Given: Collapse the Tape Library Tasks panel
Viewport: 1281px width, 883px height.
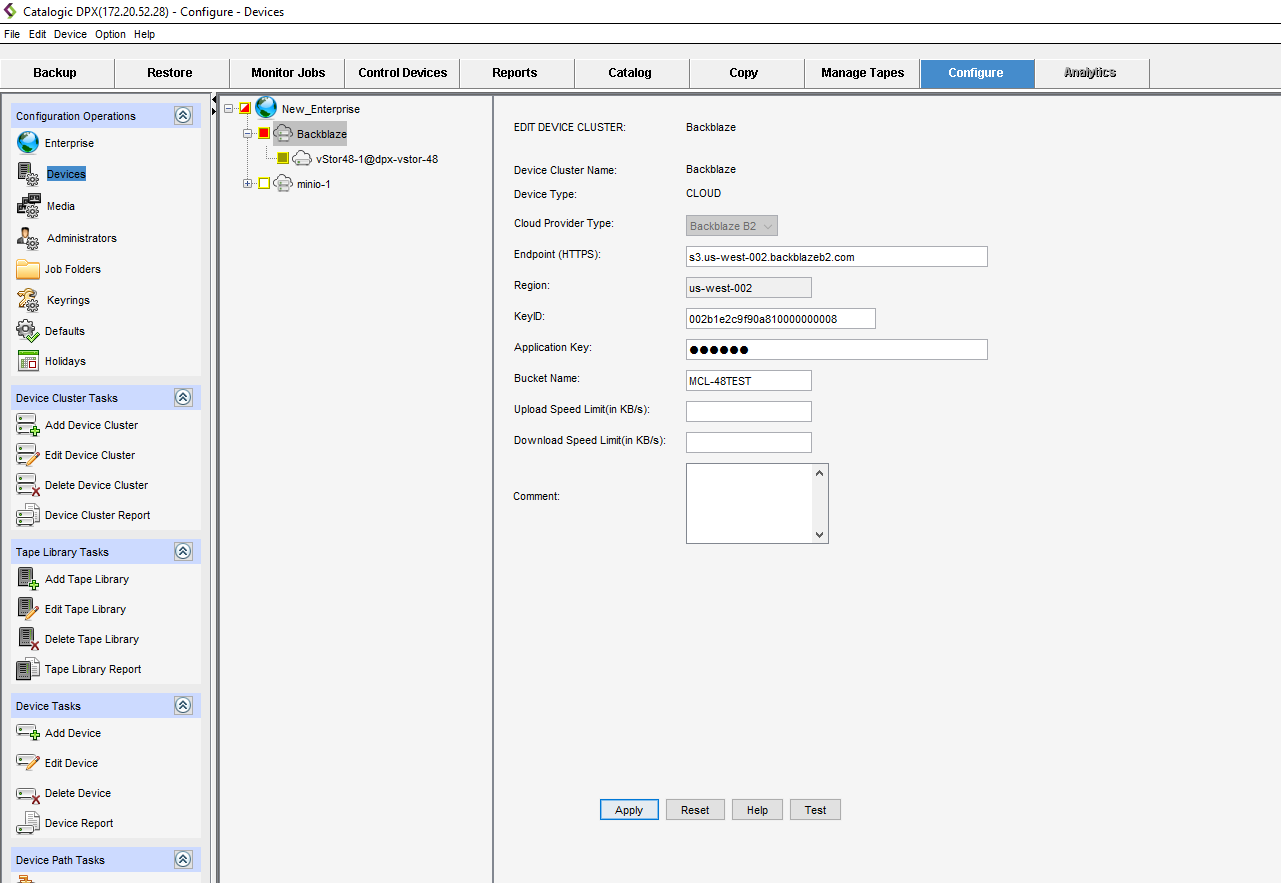Looking at the screenshot, I should pos(183,552).
